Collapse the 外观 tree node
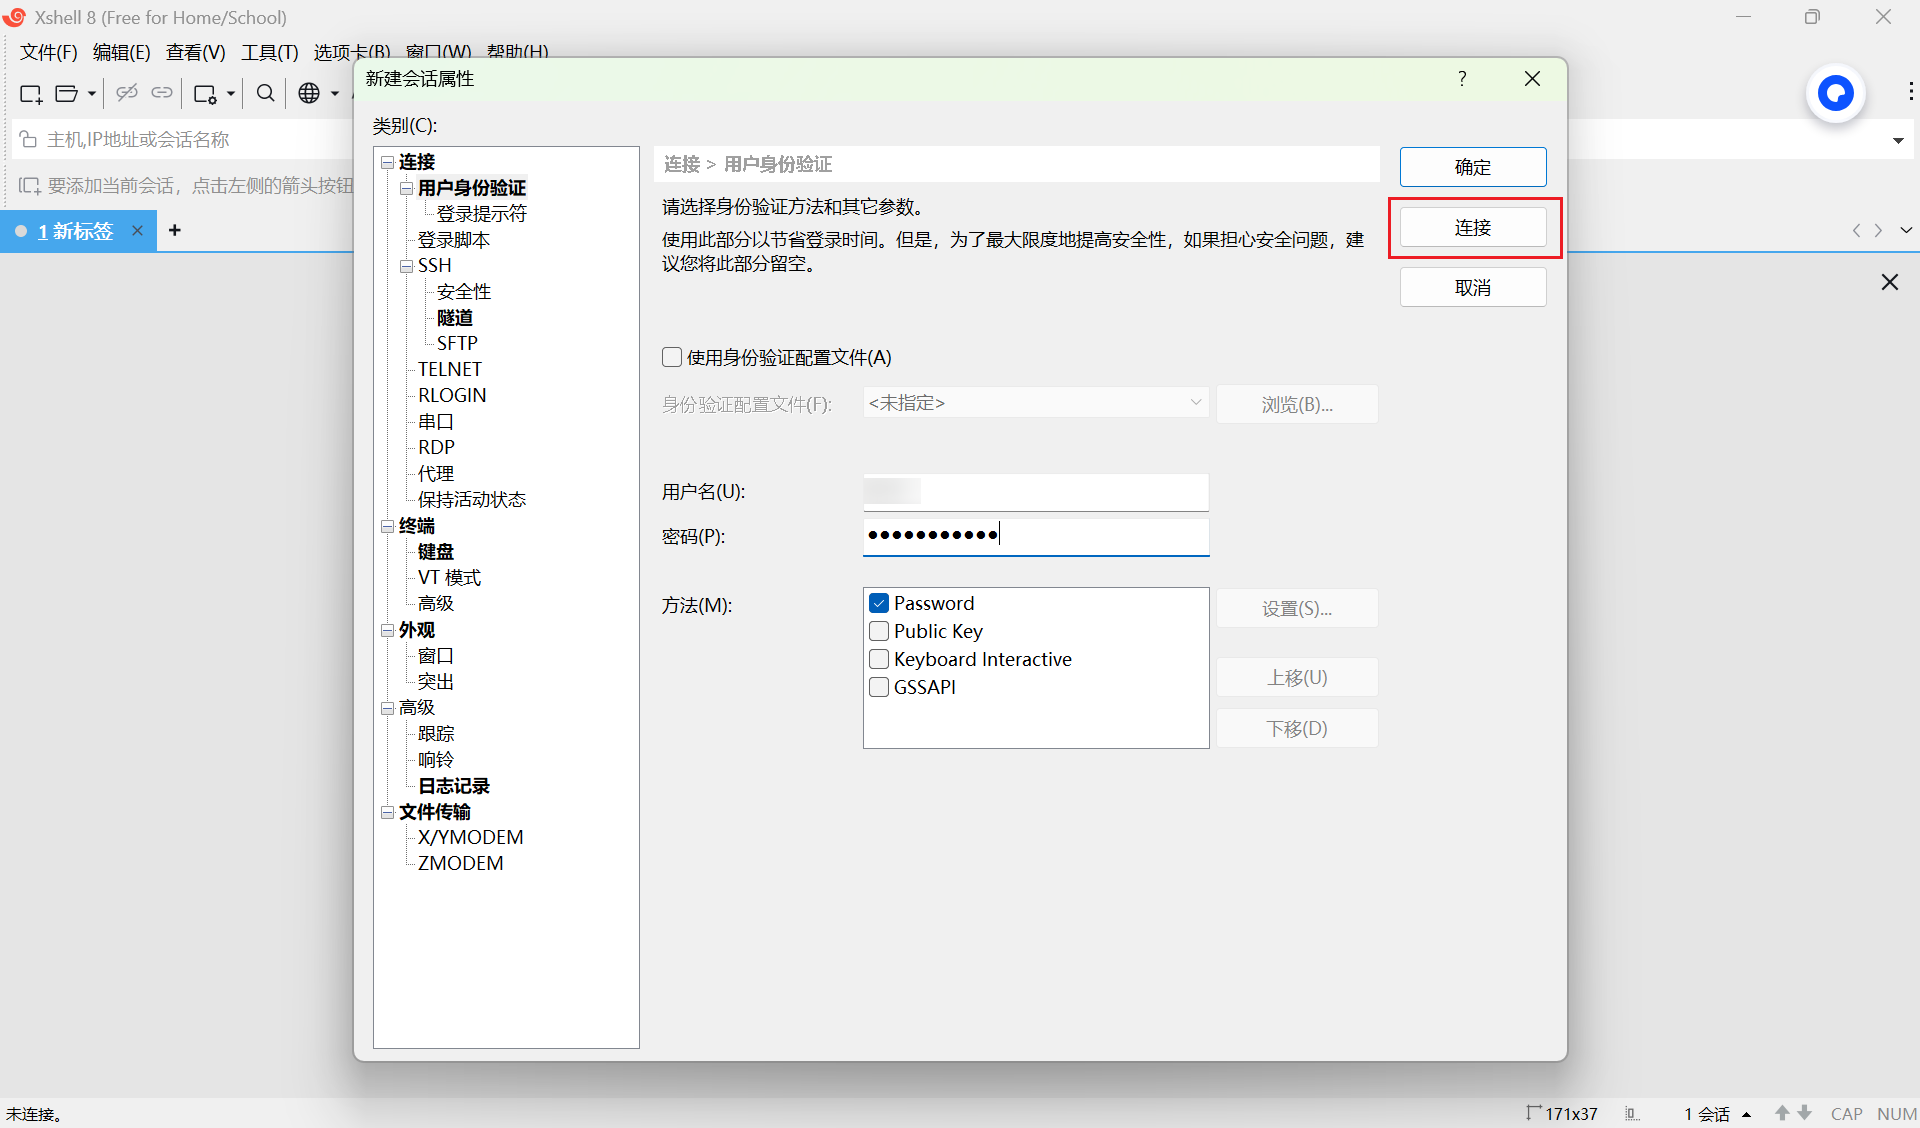The width and height of the screenshot is (1920, 1128). pos(387,630)
